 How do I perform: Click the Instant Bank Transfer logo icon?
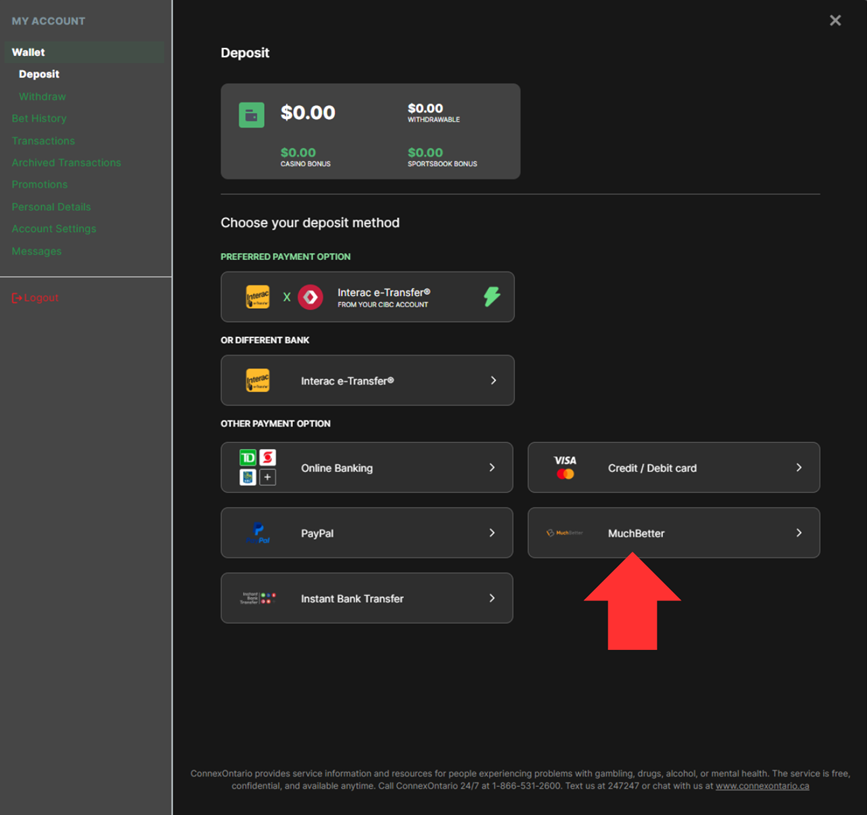coord(258,598)
